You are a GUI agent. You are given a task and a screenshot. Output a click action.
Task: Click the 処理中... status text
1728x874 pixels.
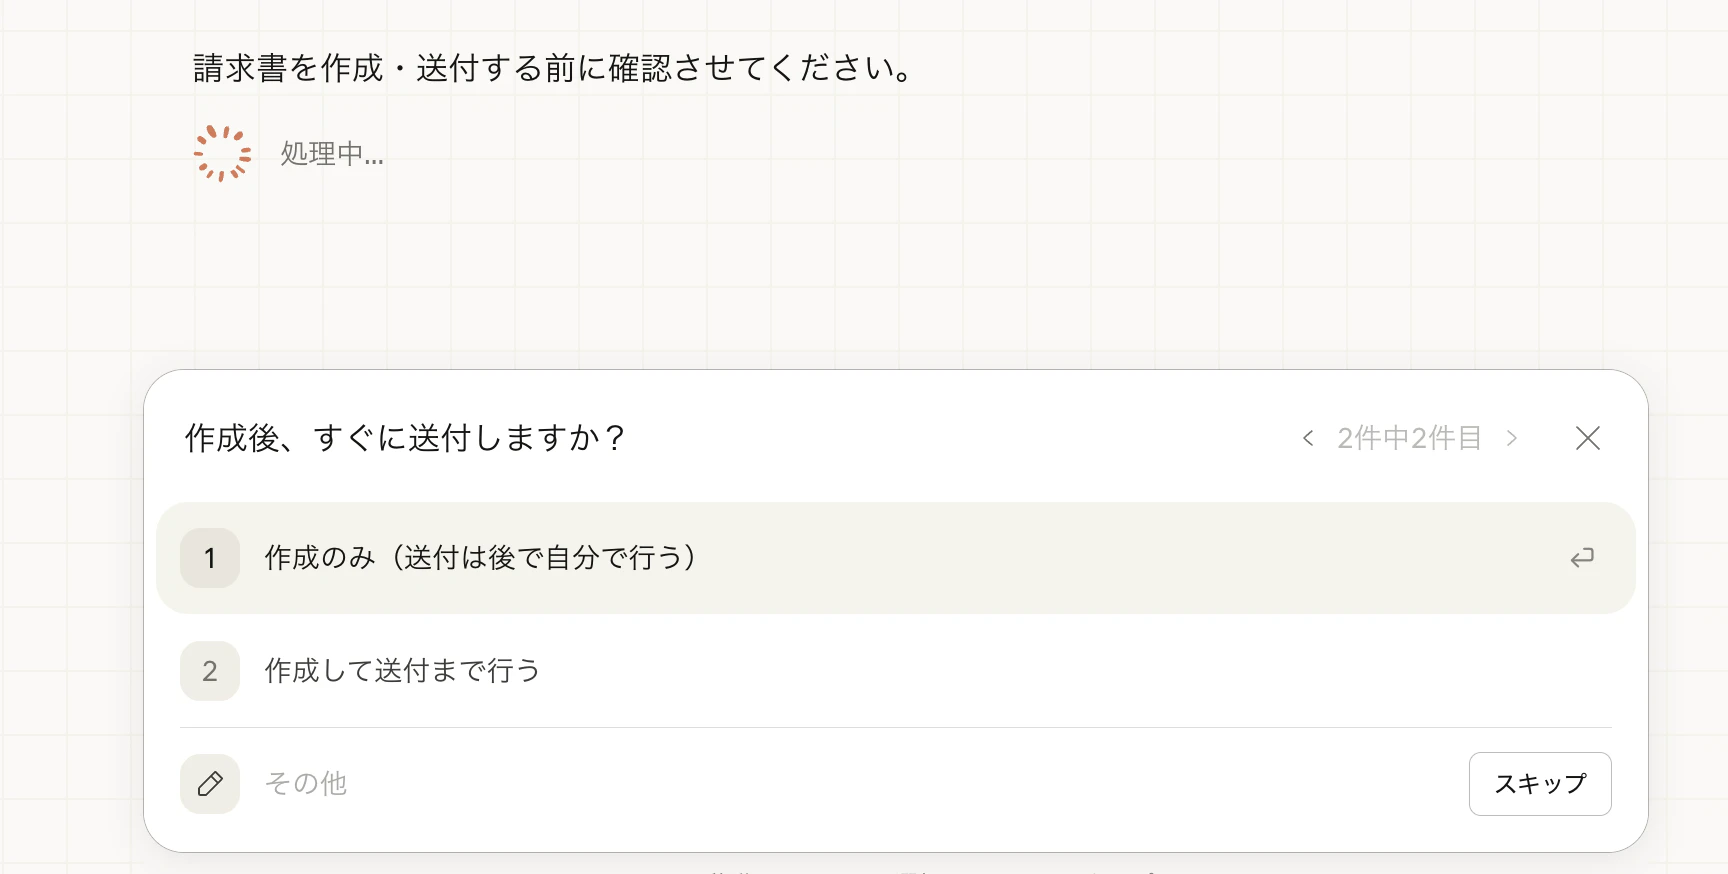331,154
